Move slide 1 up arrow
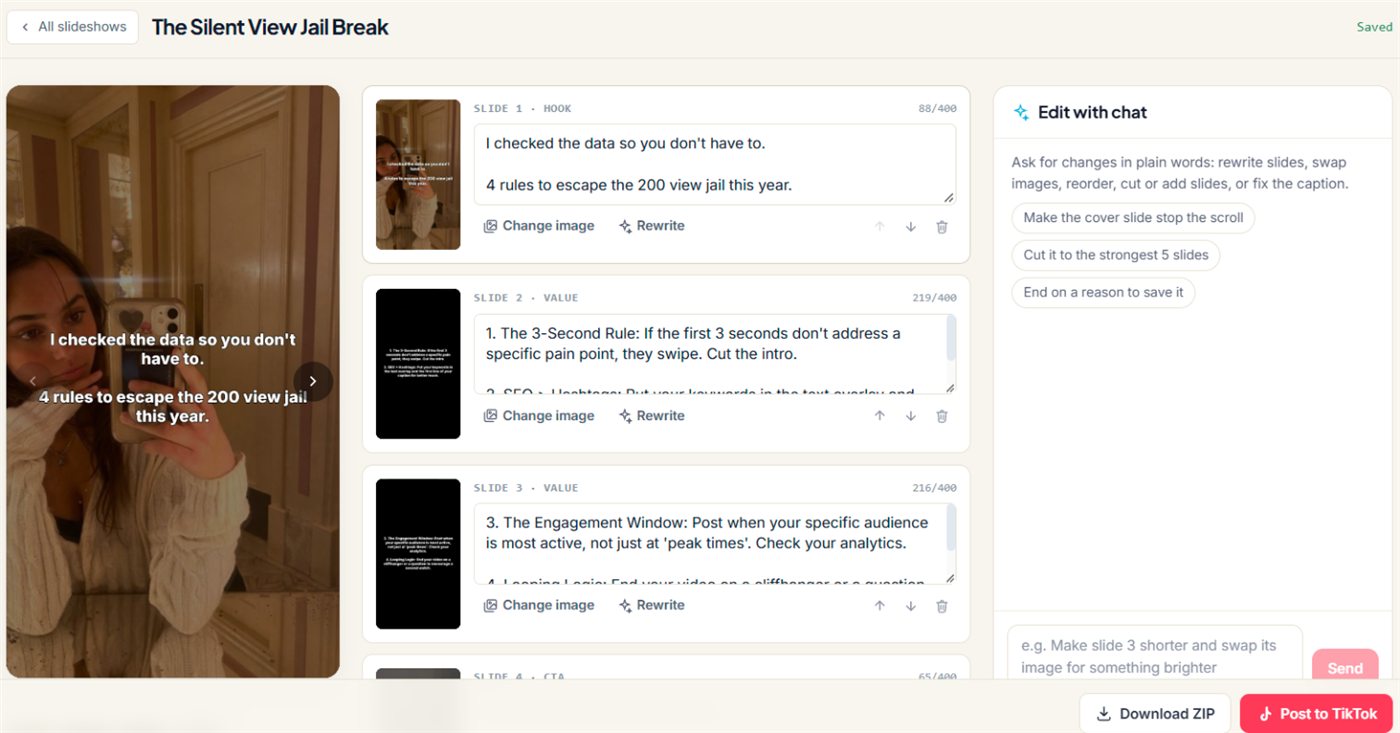 click(880, 227)
